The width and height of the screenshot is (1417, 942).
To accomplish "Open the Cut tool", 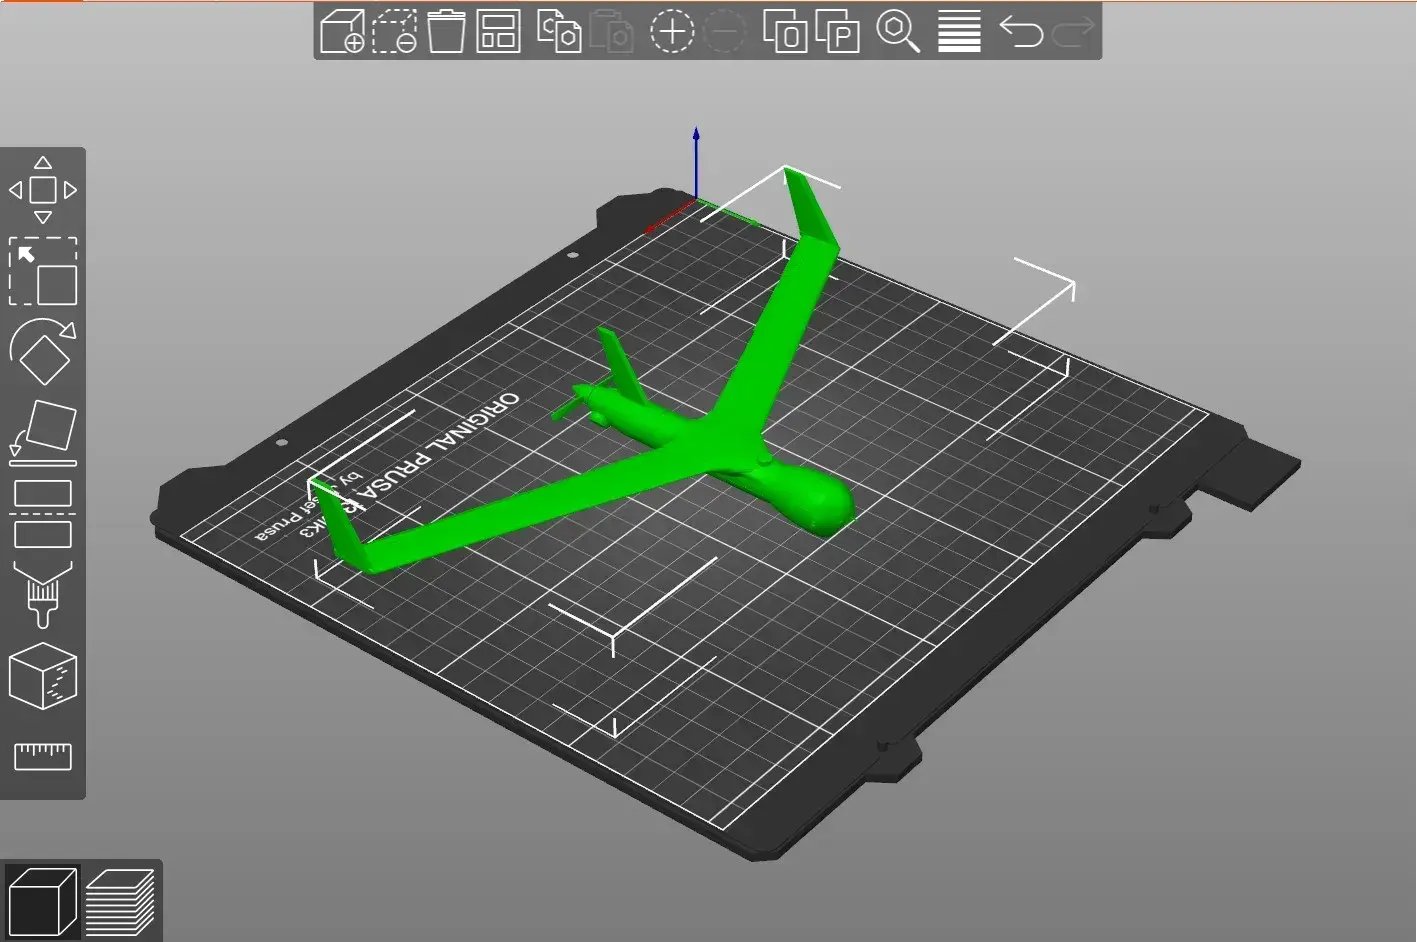I will click(x=43, y=514).
